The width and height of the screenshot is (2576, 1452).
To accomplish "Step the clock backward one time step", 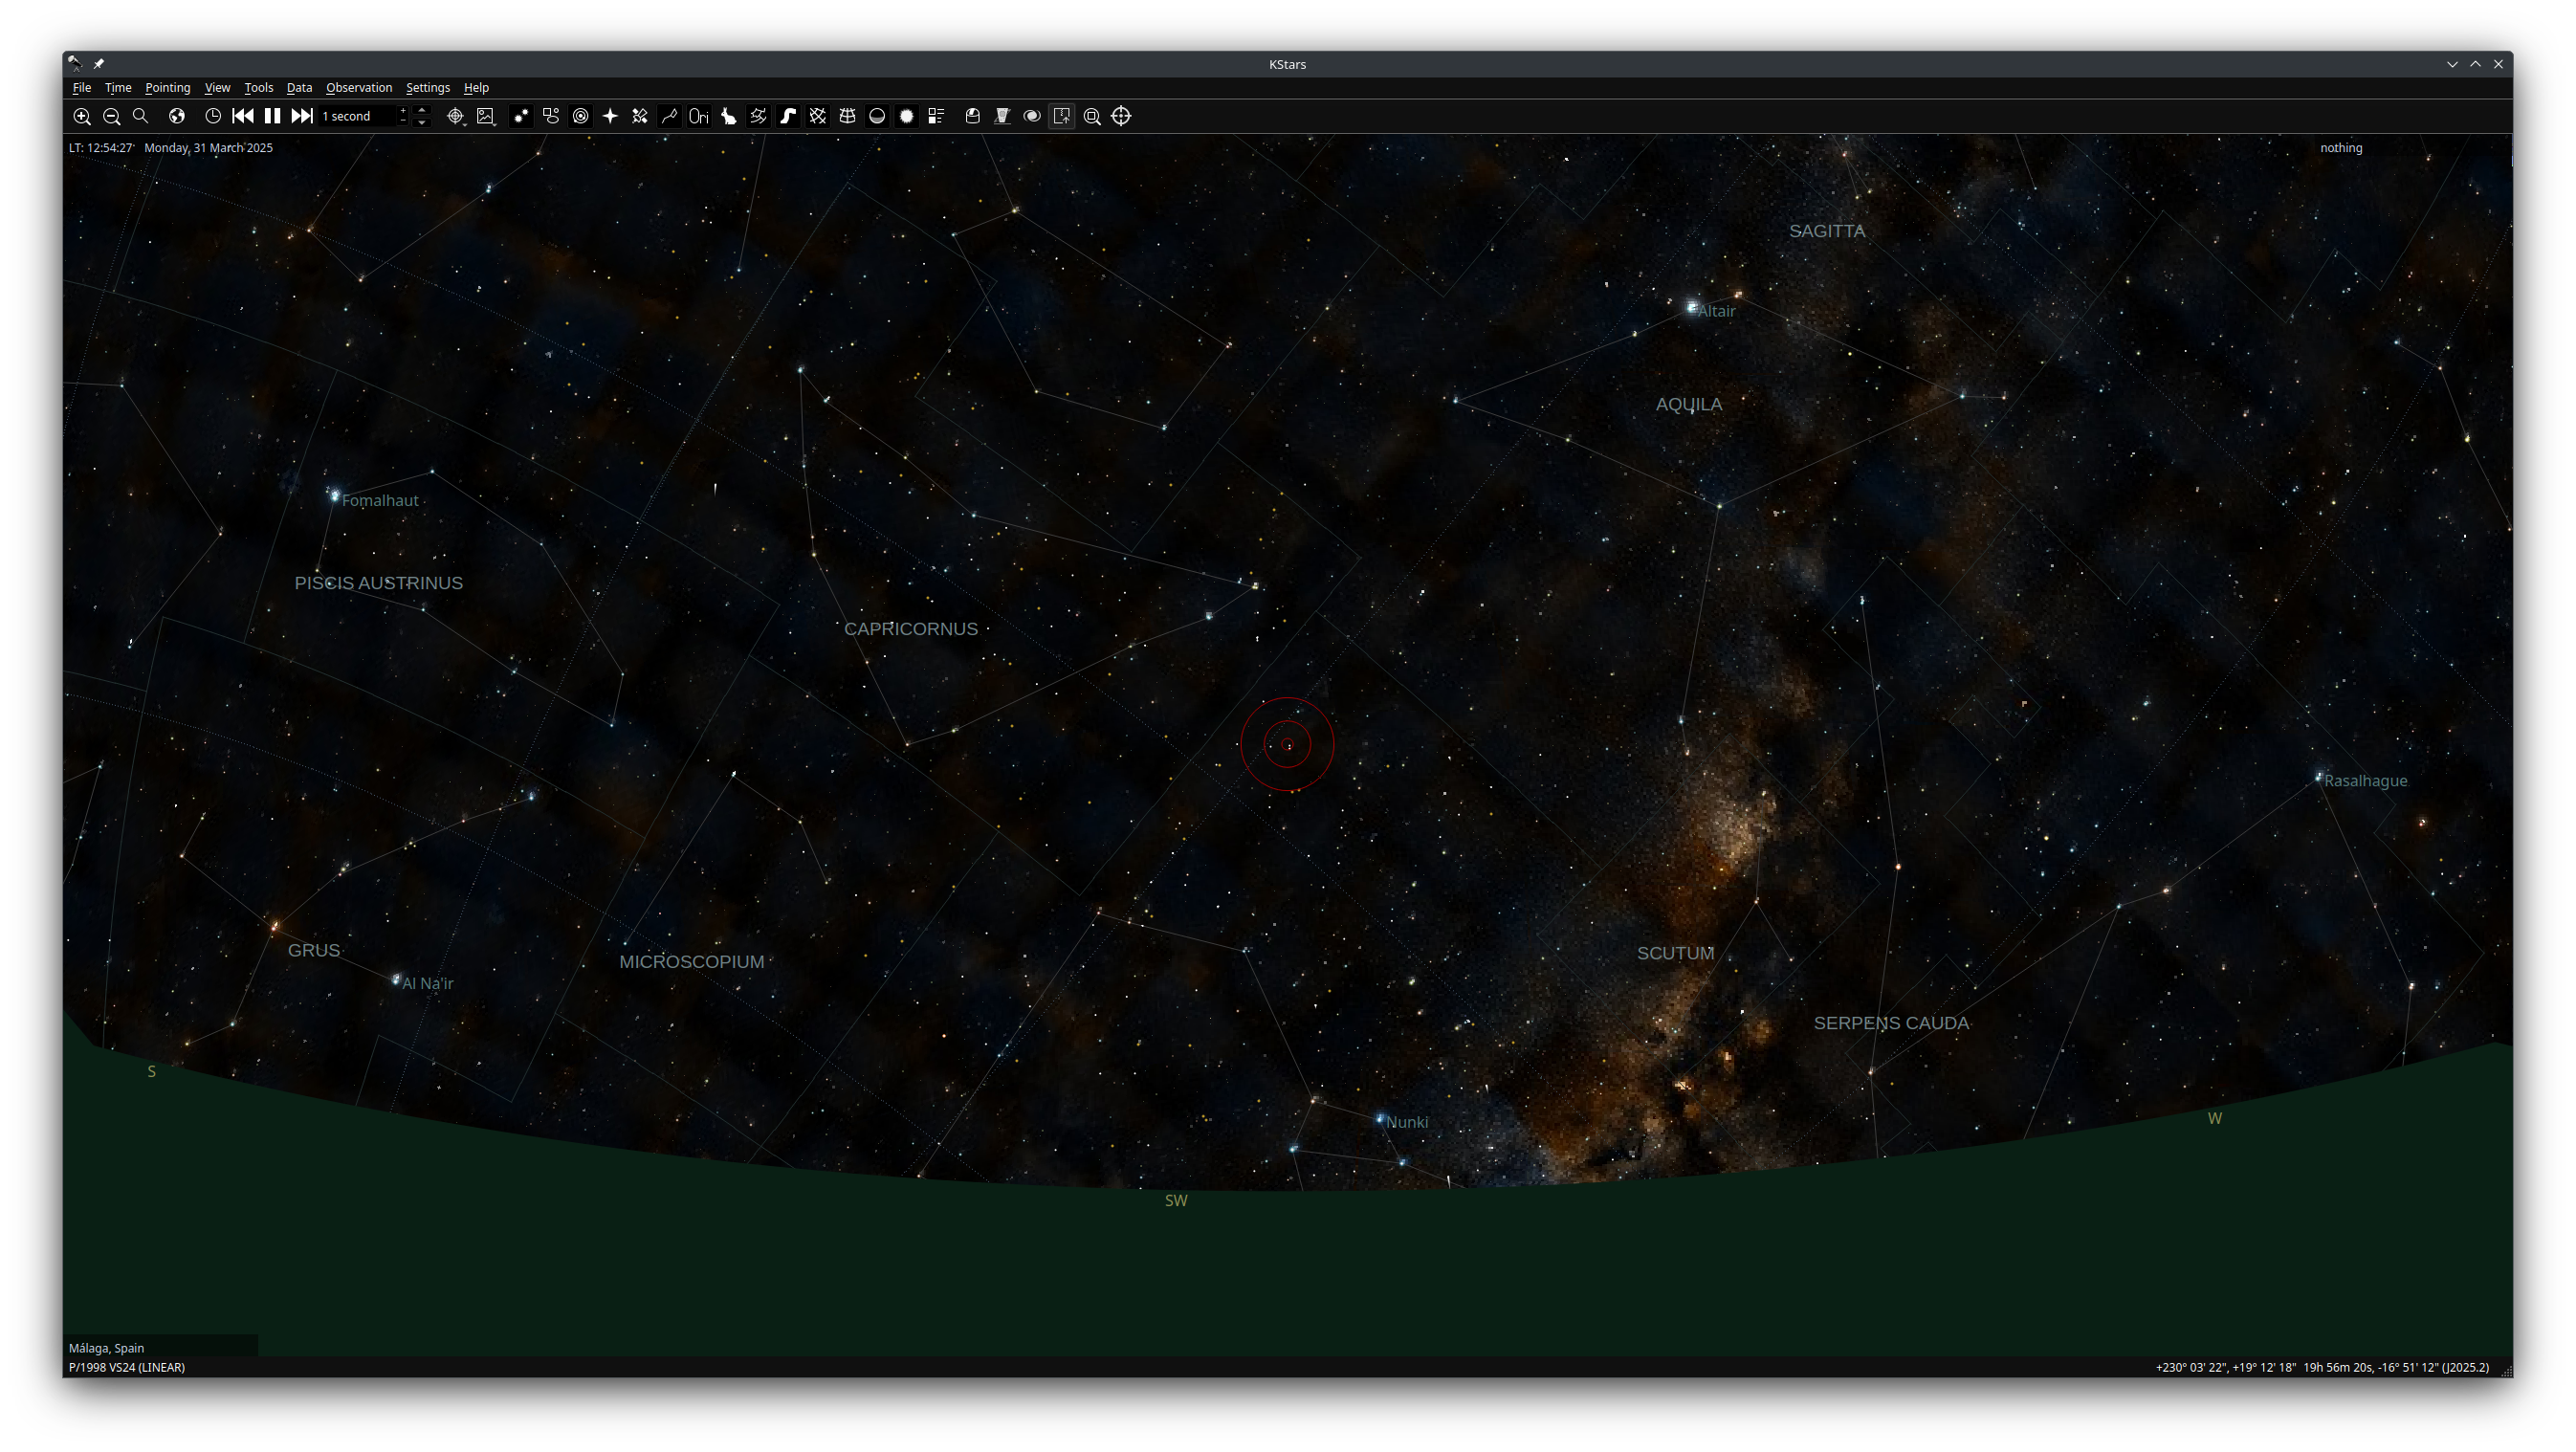I will click(243, 116).
